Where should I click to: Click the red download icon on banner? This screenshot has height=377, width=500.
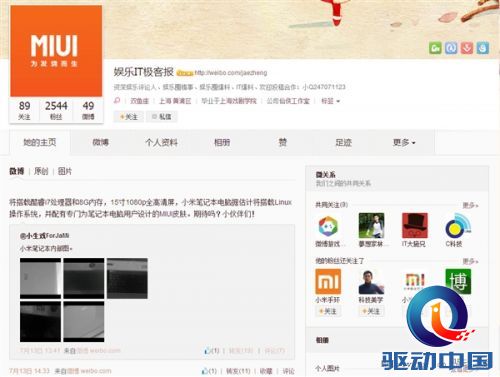point(467,48)
